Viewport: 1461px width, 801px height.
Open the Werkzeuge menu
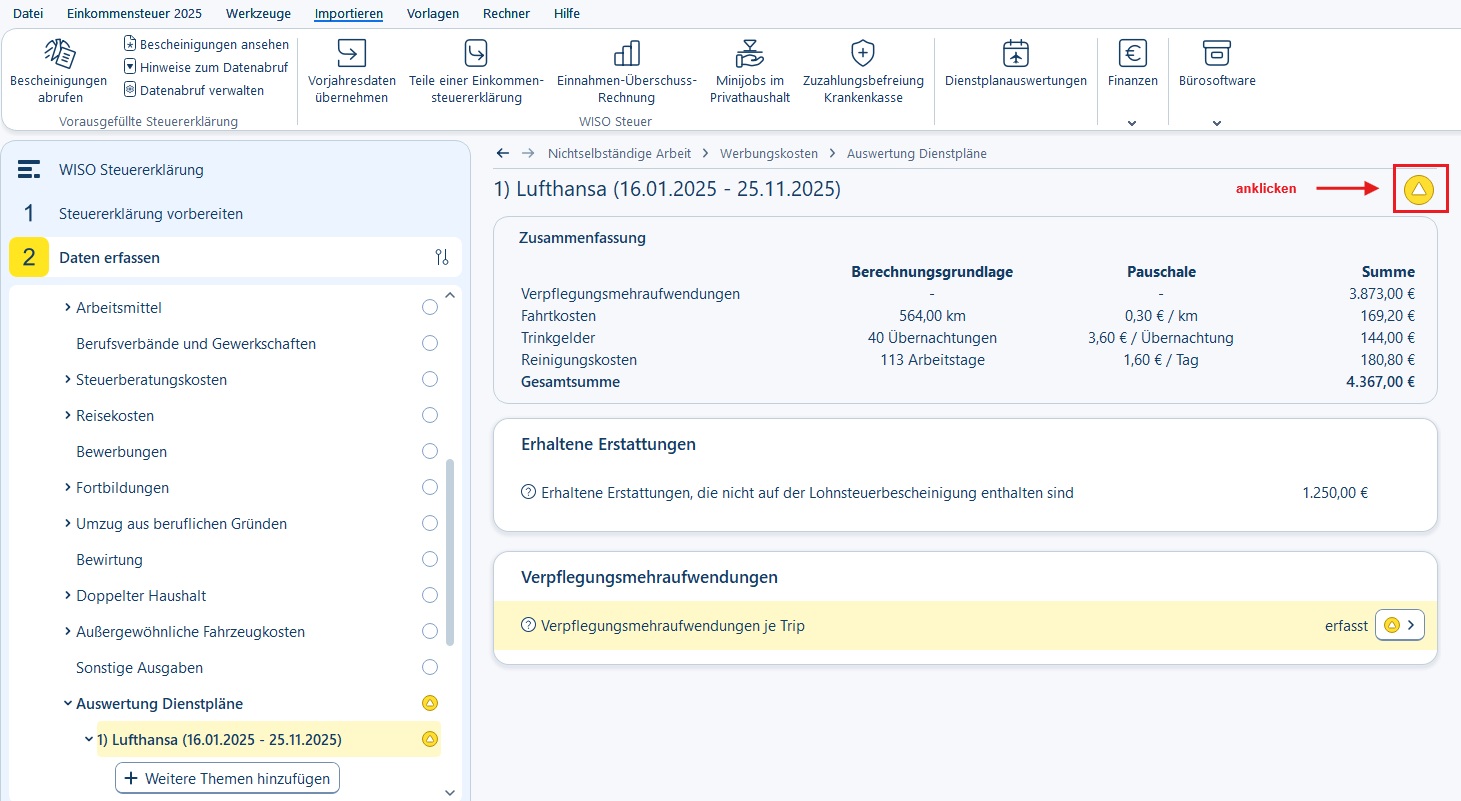tap(258, 14)
